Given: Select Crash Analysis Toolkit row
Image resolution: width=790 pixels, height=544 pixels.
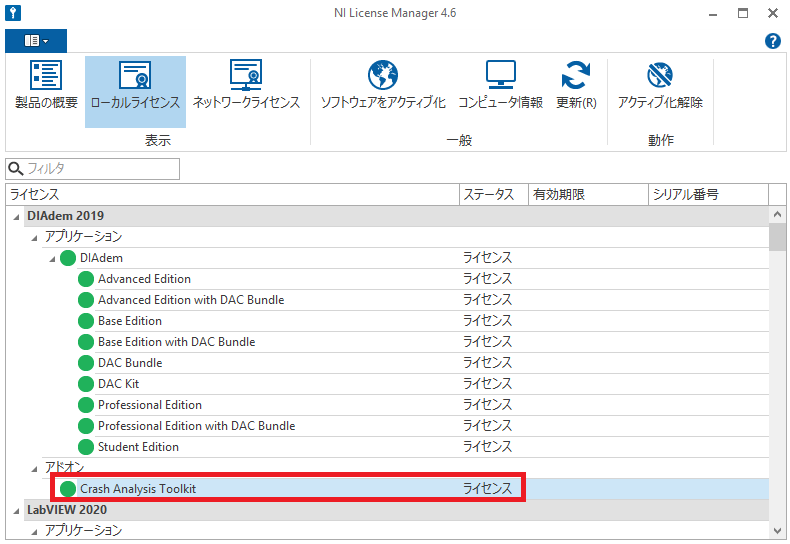Looking at the screenshot, I should pyautogui.click(x=412, y=489).
